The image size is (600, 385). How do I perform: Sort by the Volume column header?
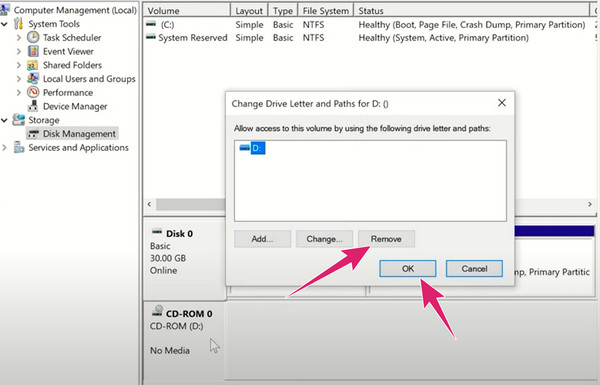click(187, 11)
